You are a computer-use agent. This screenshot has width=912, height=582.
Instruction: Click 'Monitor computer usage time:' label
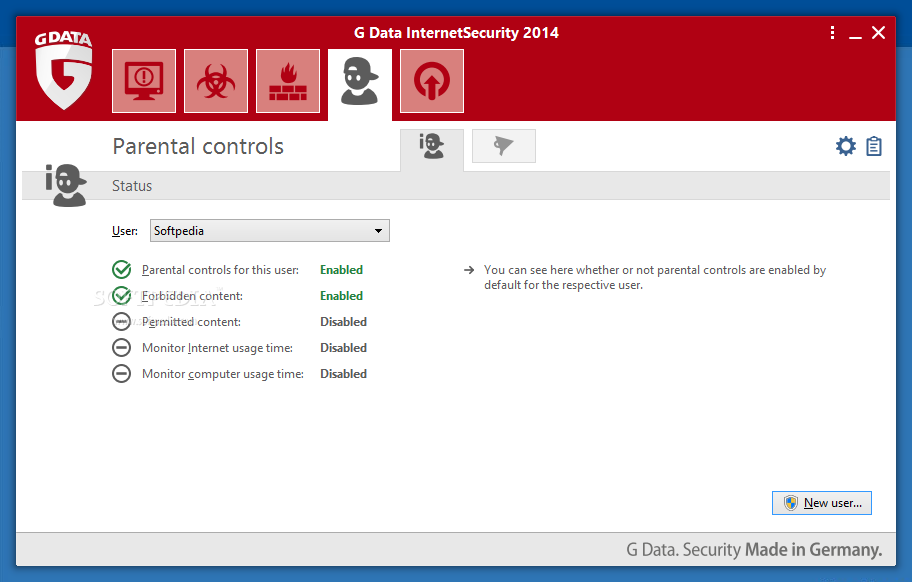click(223, 374)
